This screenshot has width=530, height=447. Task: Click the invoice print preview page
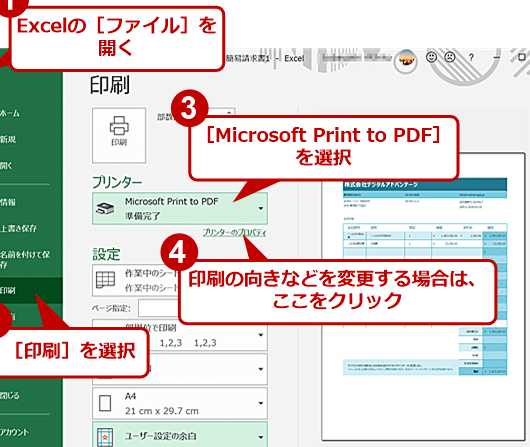point(423,296)
